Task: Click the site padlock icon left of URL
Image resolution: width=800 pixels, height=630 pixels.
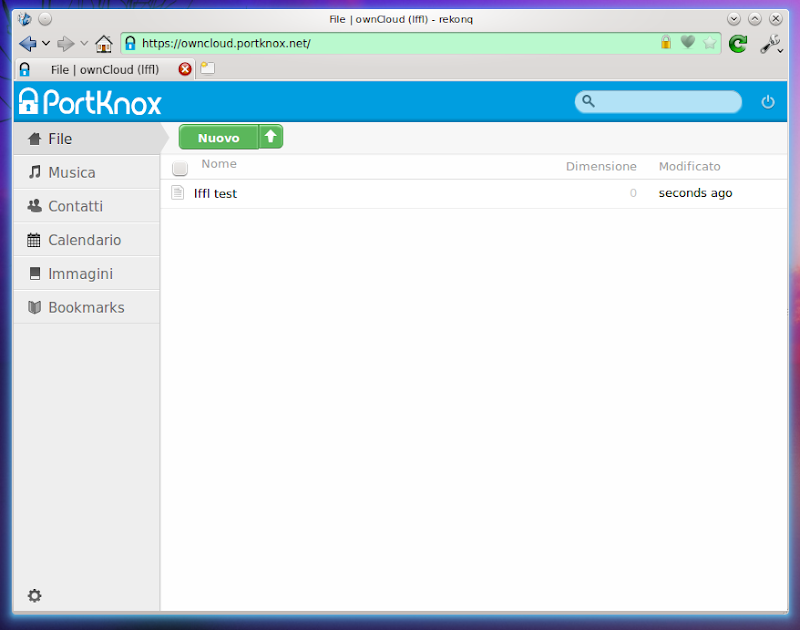Action: point(131,43)
